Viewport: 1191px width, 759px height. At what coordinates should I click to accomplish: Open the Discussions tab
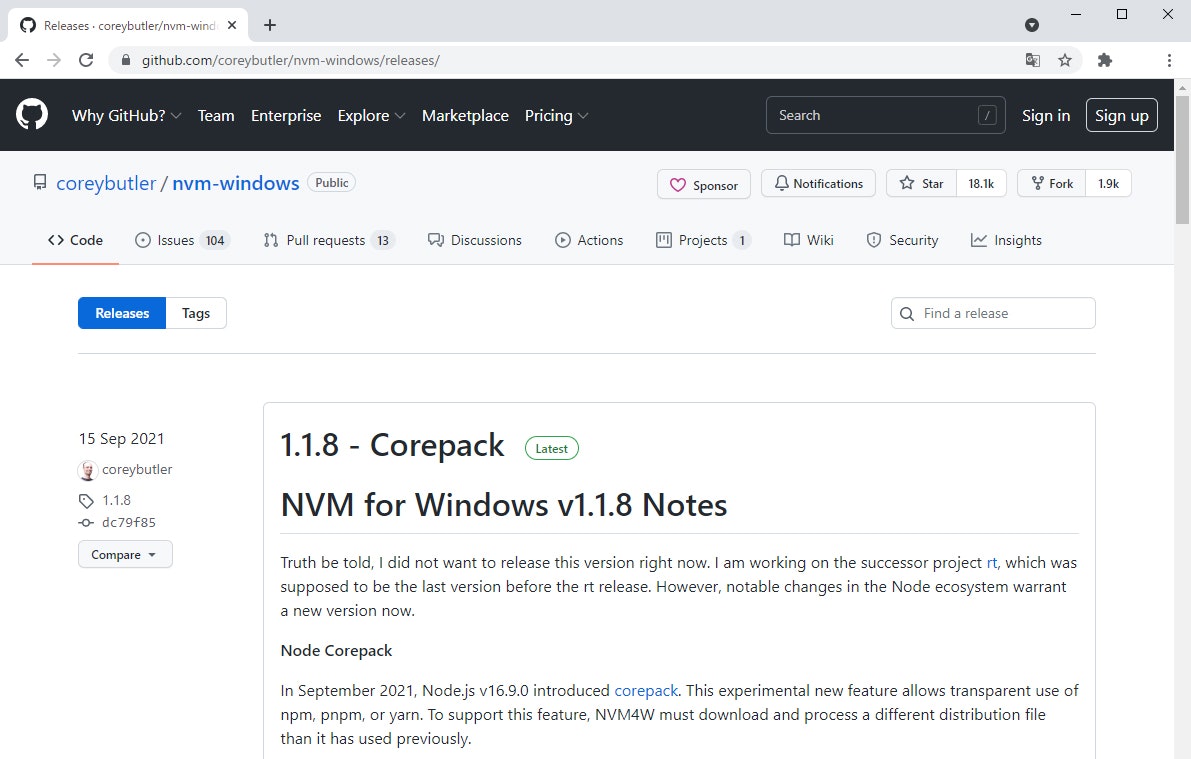coord(475,240)
